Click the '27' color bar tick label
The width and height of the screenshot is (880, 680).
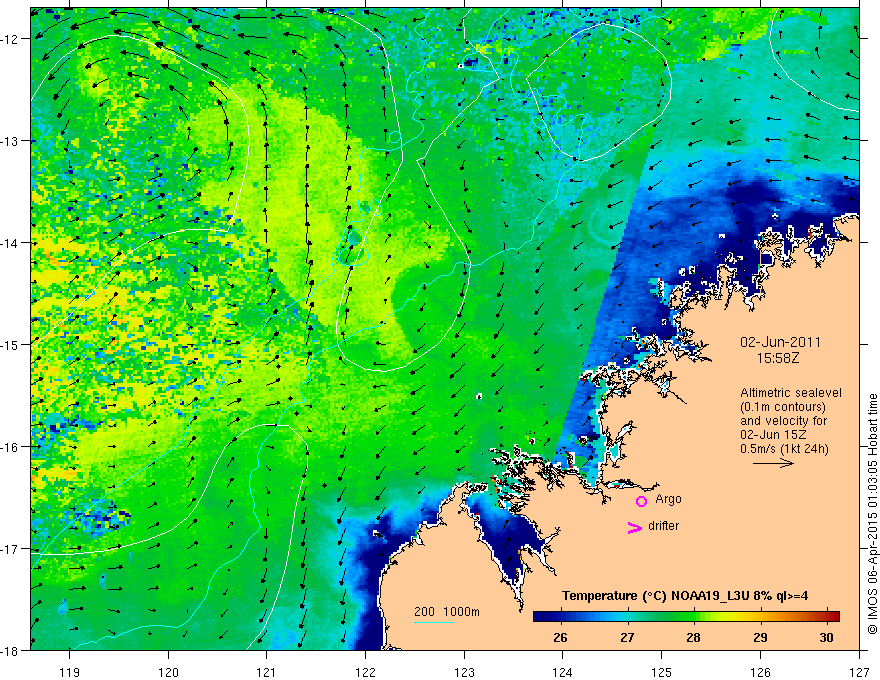tap(627, 638)
